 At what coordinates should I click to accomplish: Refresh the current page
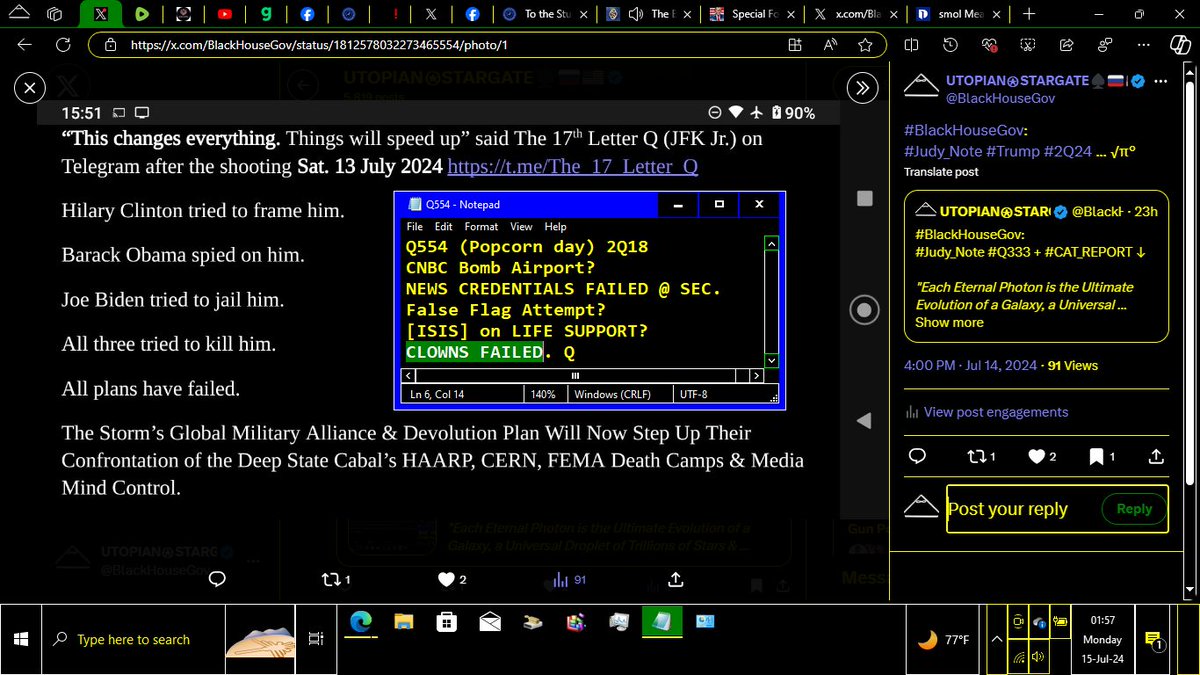coord(63,45)
